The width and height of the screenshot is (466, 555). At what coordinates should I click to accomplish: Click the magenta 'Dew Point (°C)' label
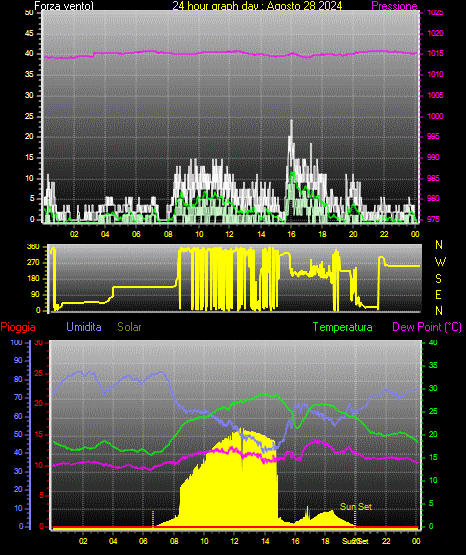pyautogui.click(x=427, y=327)
